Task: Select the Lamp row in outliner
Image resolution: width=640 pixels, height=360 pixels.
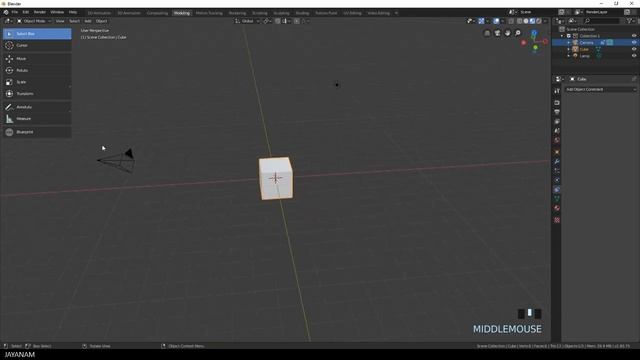Action: click(x=595, y=56)
